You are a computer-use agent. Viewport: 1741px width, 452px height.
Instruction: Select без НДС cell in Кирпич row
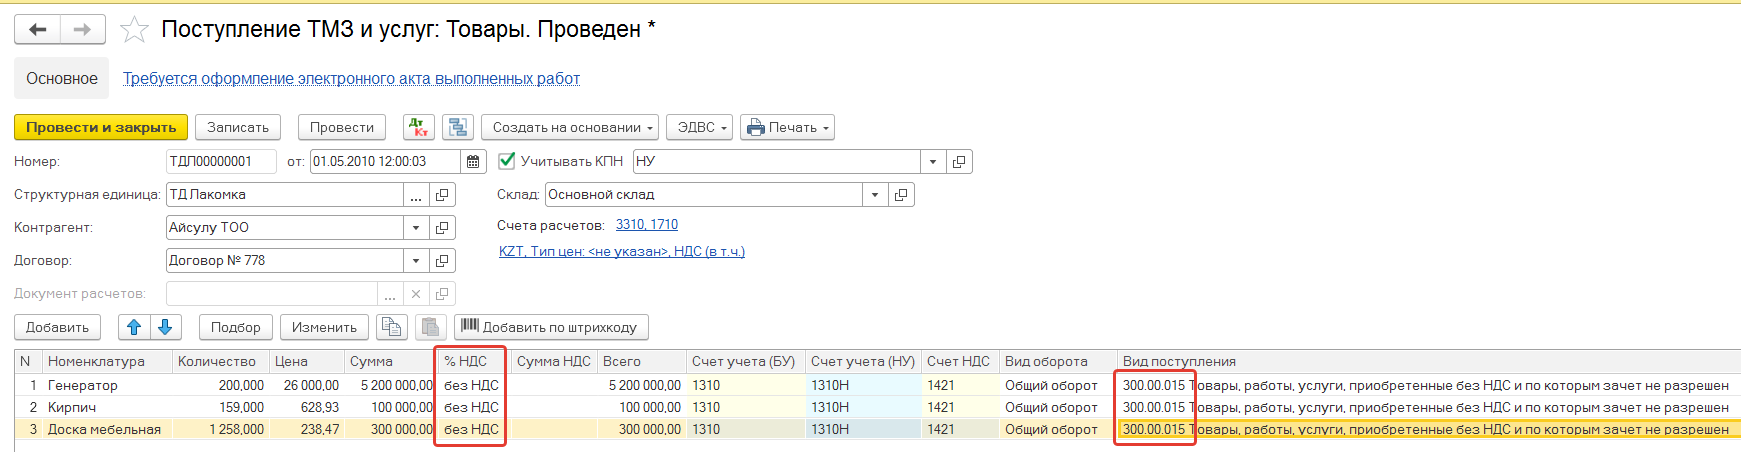[474, 407]
